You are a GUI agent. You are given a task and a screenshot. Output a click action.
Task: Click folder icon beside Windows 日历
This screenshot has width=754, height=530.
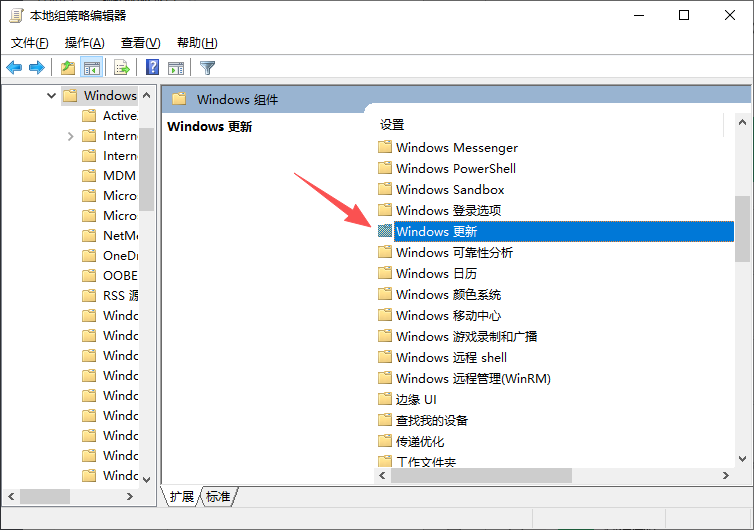click(x=385, y=273)
